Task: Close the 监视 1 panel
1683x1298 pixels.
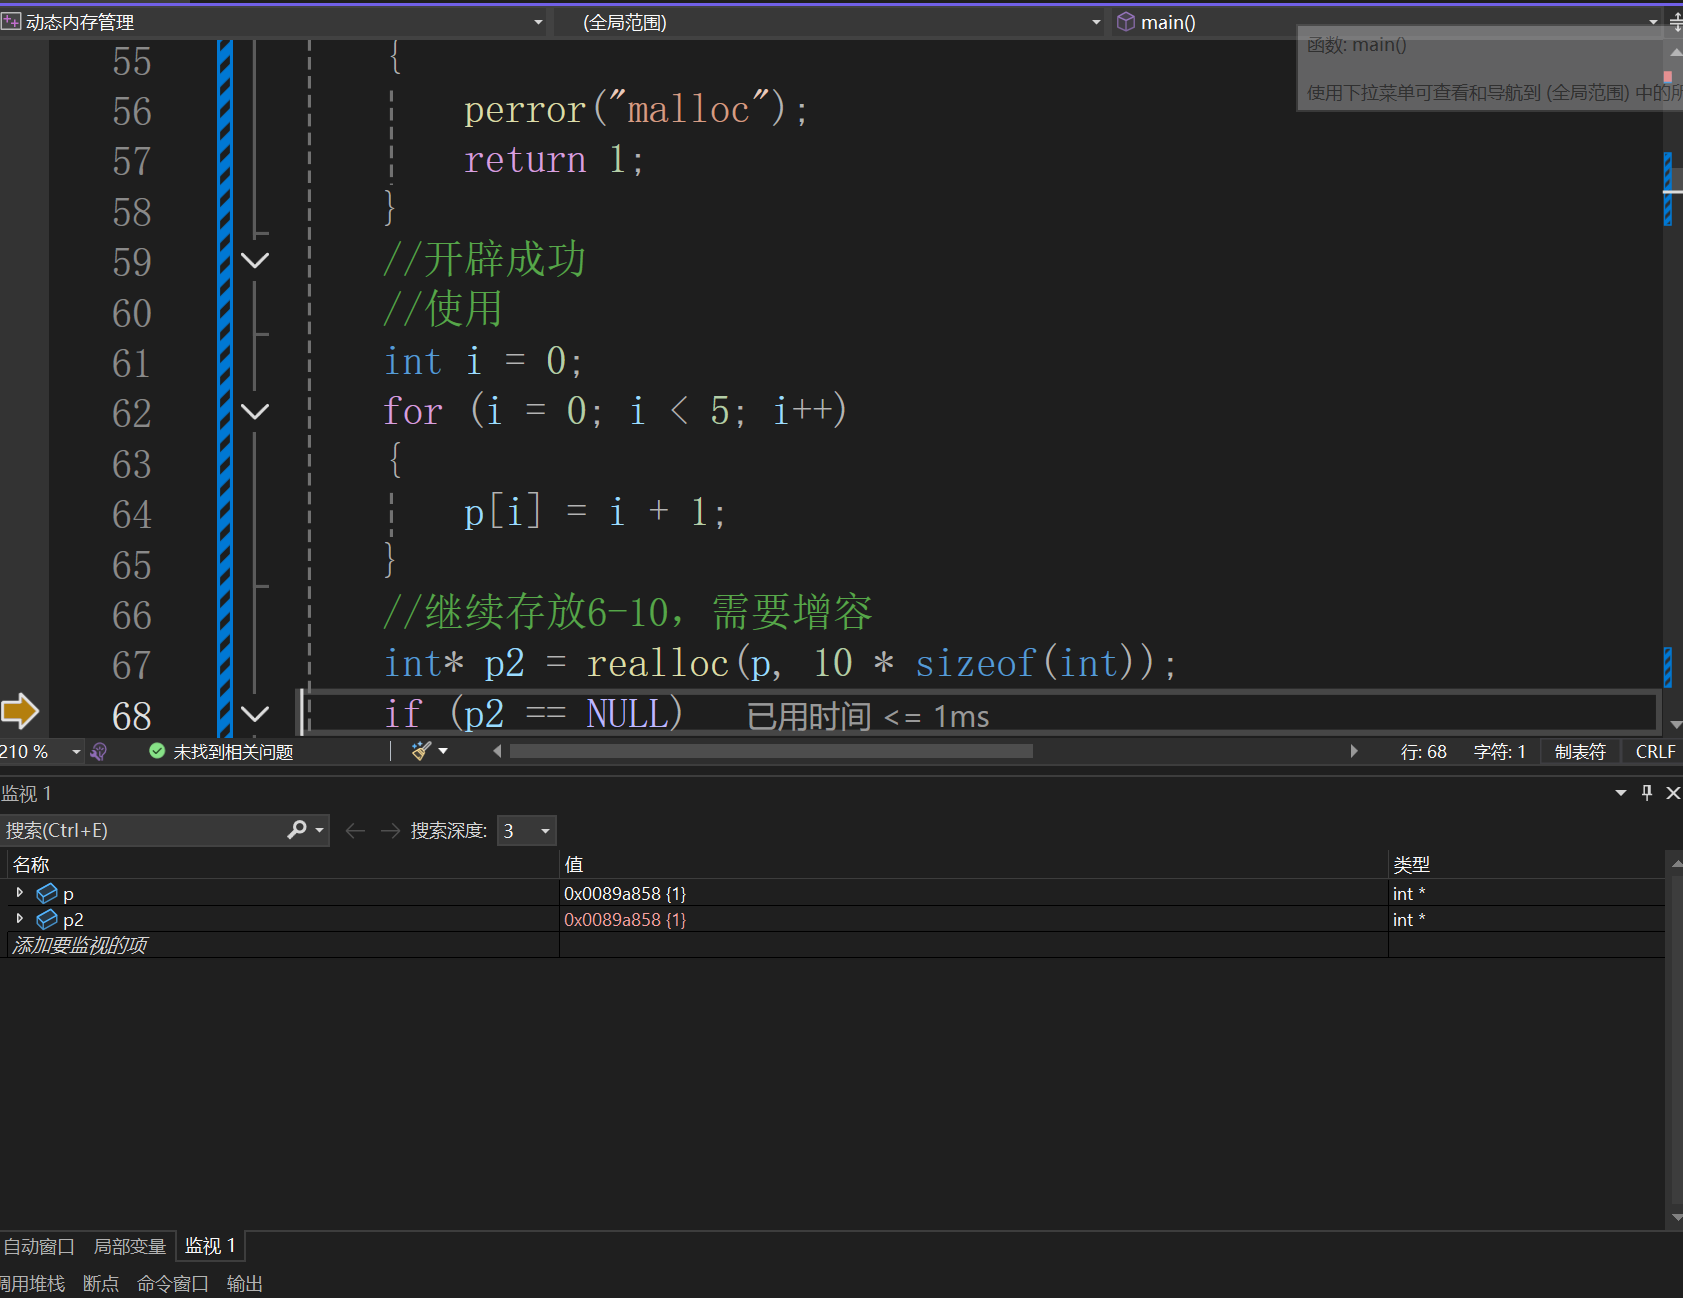Action: 1673,793
